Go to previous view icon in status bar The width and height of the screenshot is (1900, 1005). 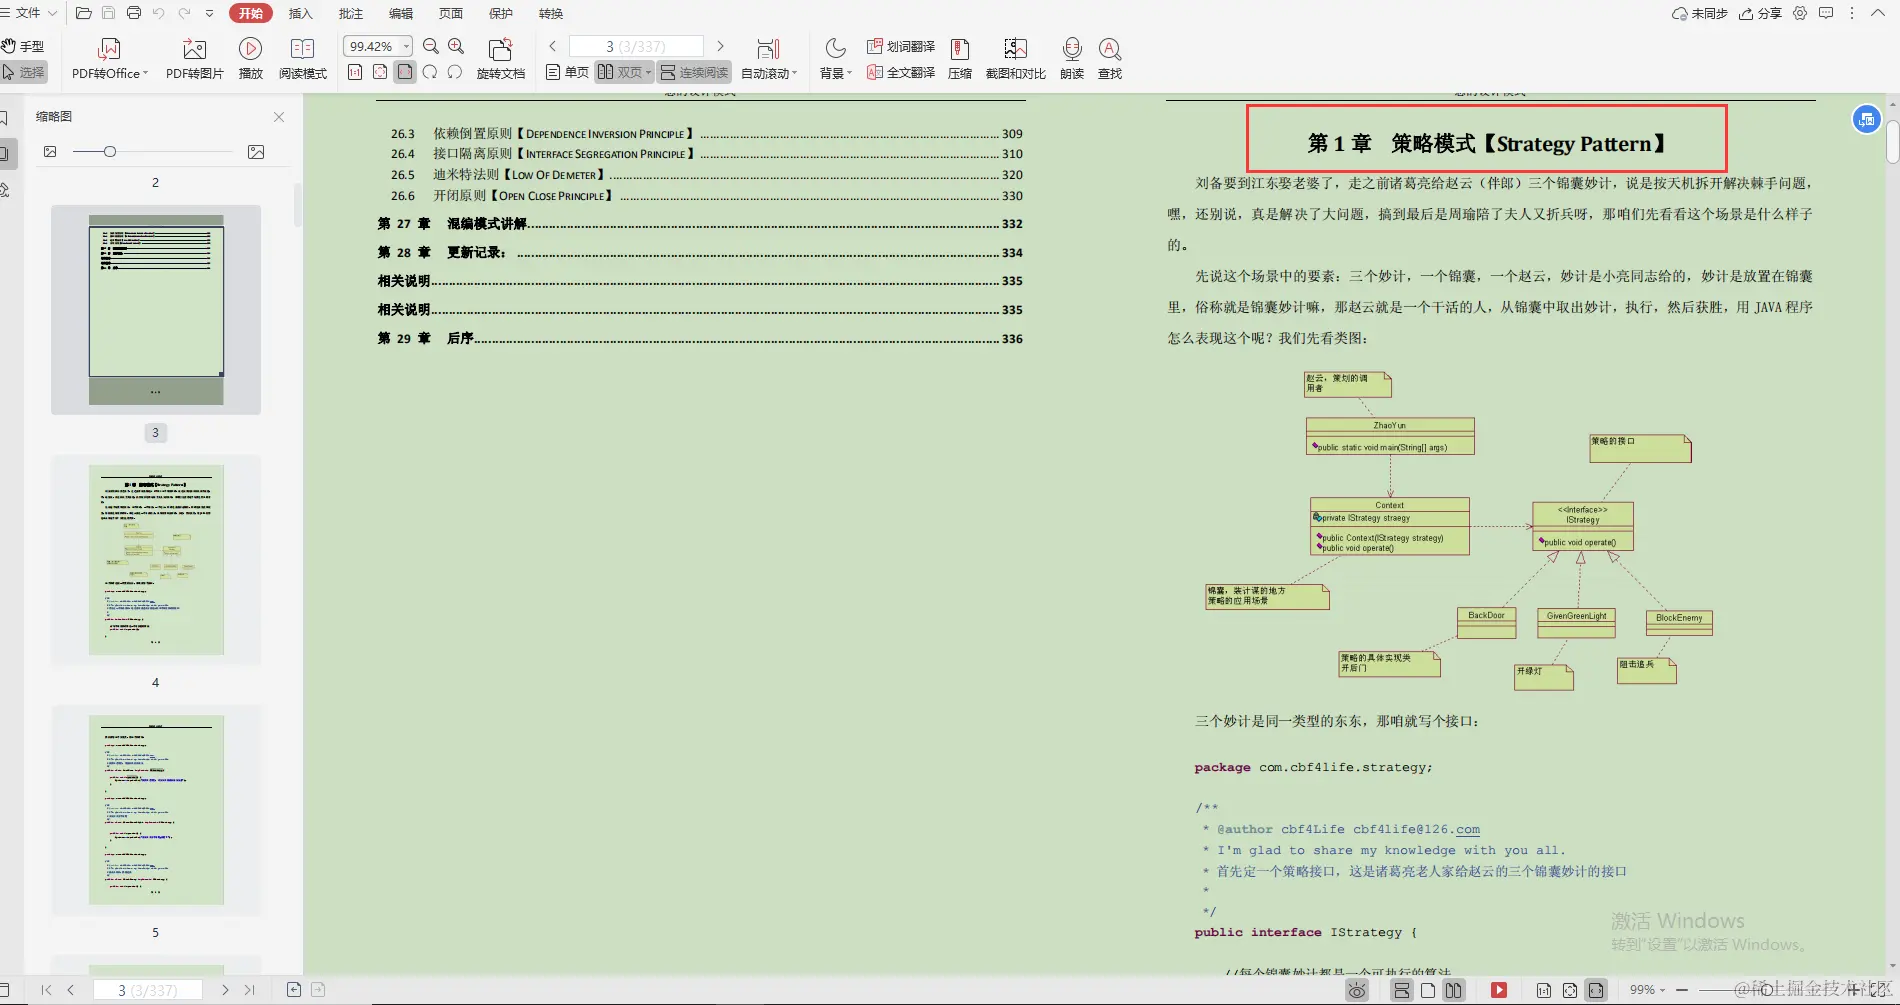[294, 989]
